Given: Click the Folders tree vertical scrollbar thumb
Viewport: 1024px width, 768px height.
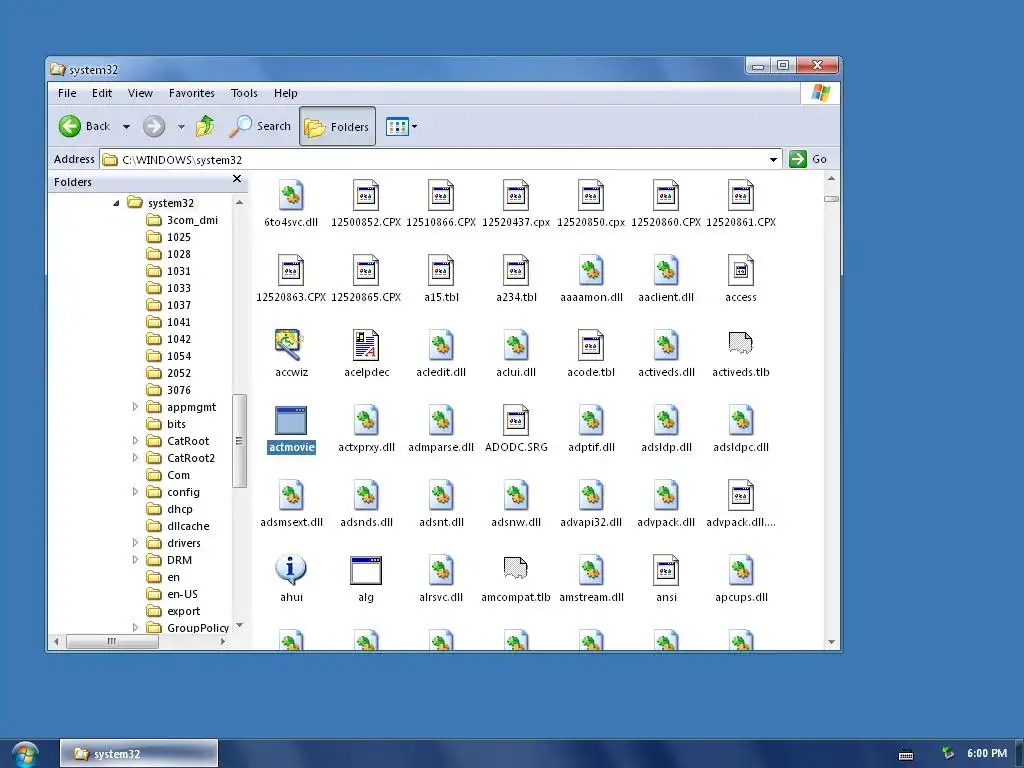Looking at the screenshot, I should tap(239, 441).
